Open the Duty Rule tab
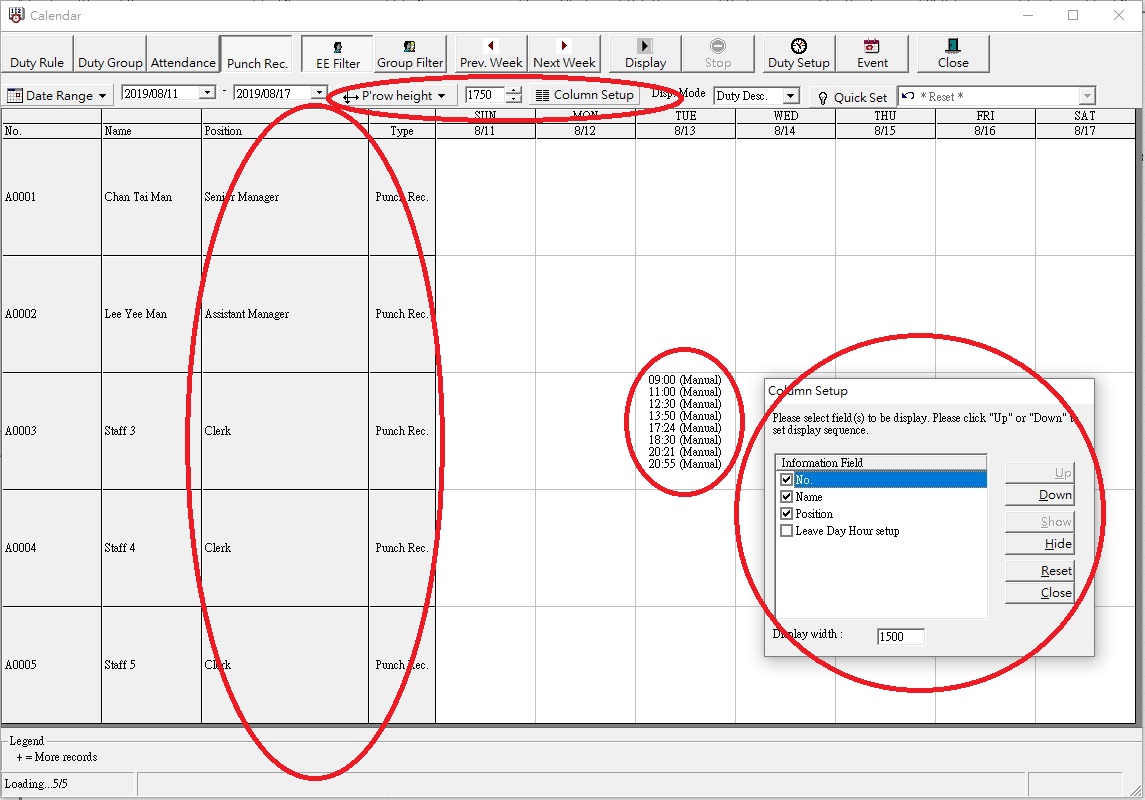Viewport: 1145px width, 800px height. pos(37,55)
